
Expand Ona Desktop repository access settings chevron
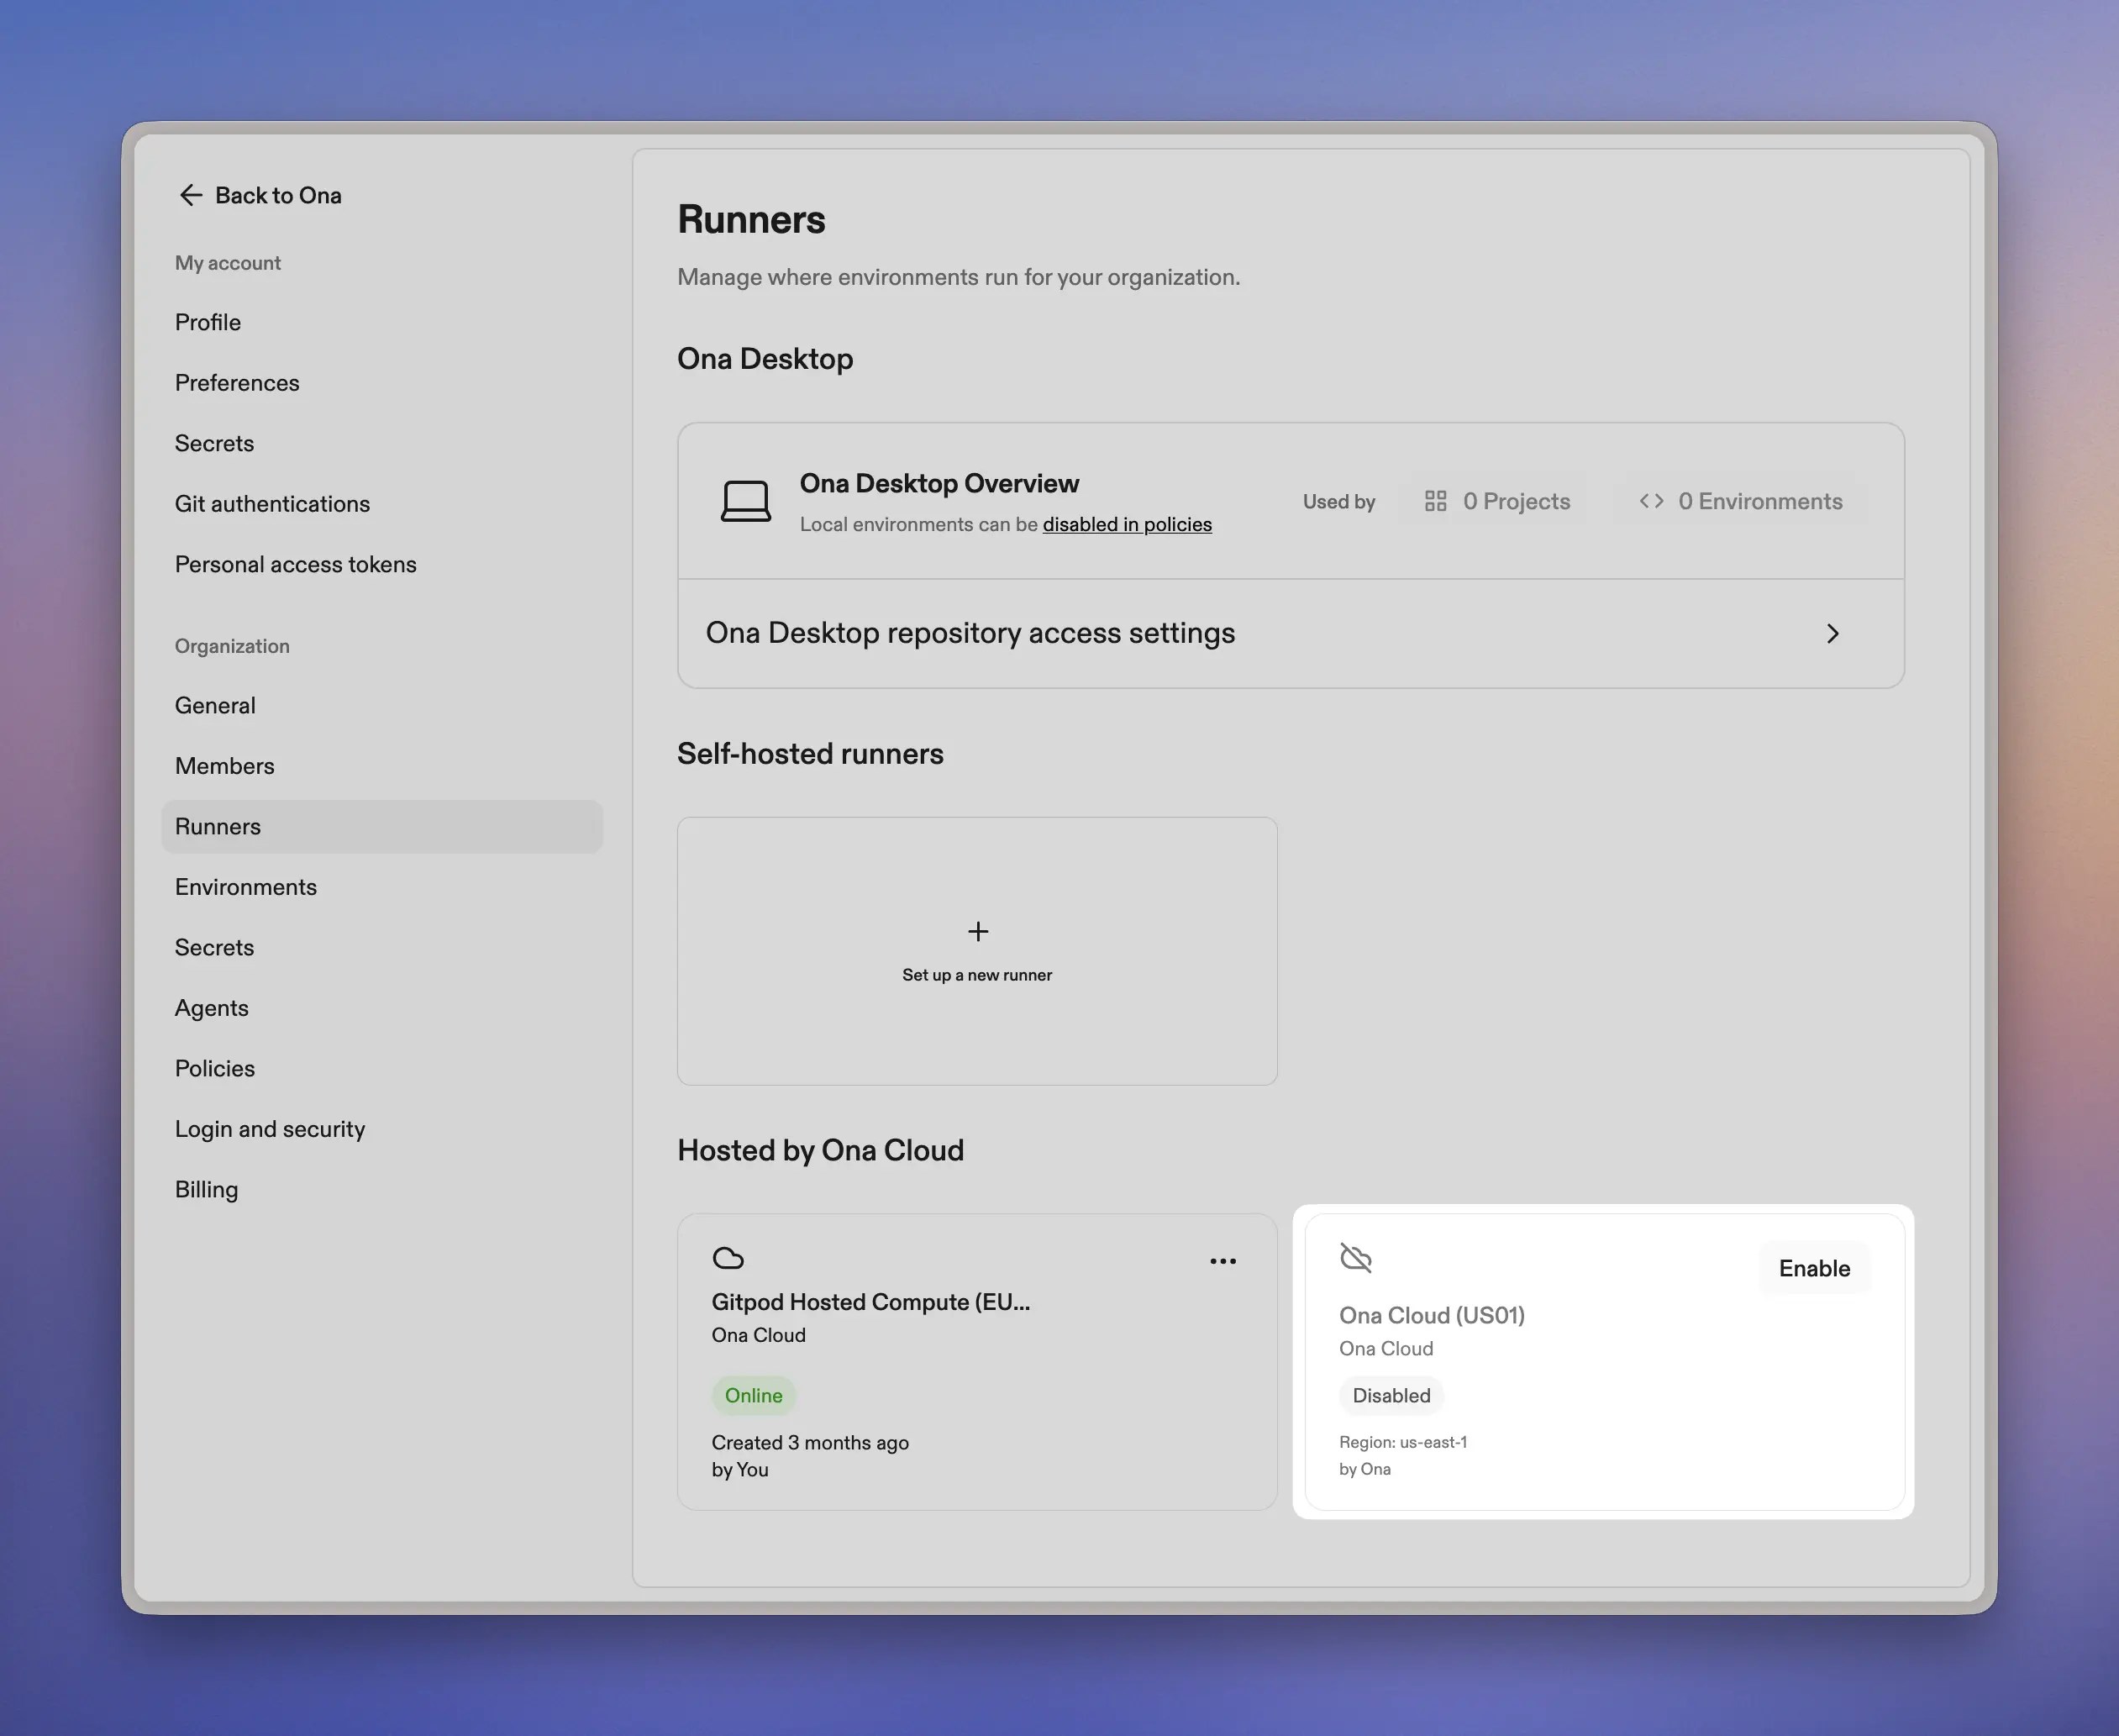pos(1832,633)
